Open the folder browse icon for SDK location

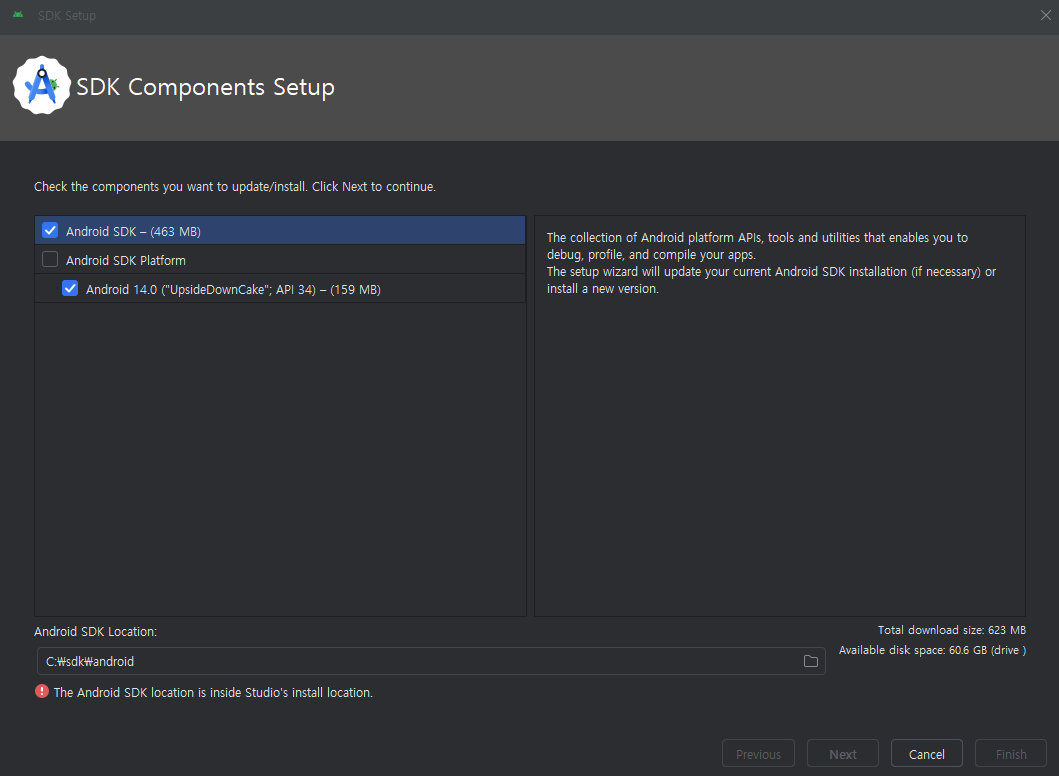coord(810,661)
